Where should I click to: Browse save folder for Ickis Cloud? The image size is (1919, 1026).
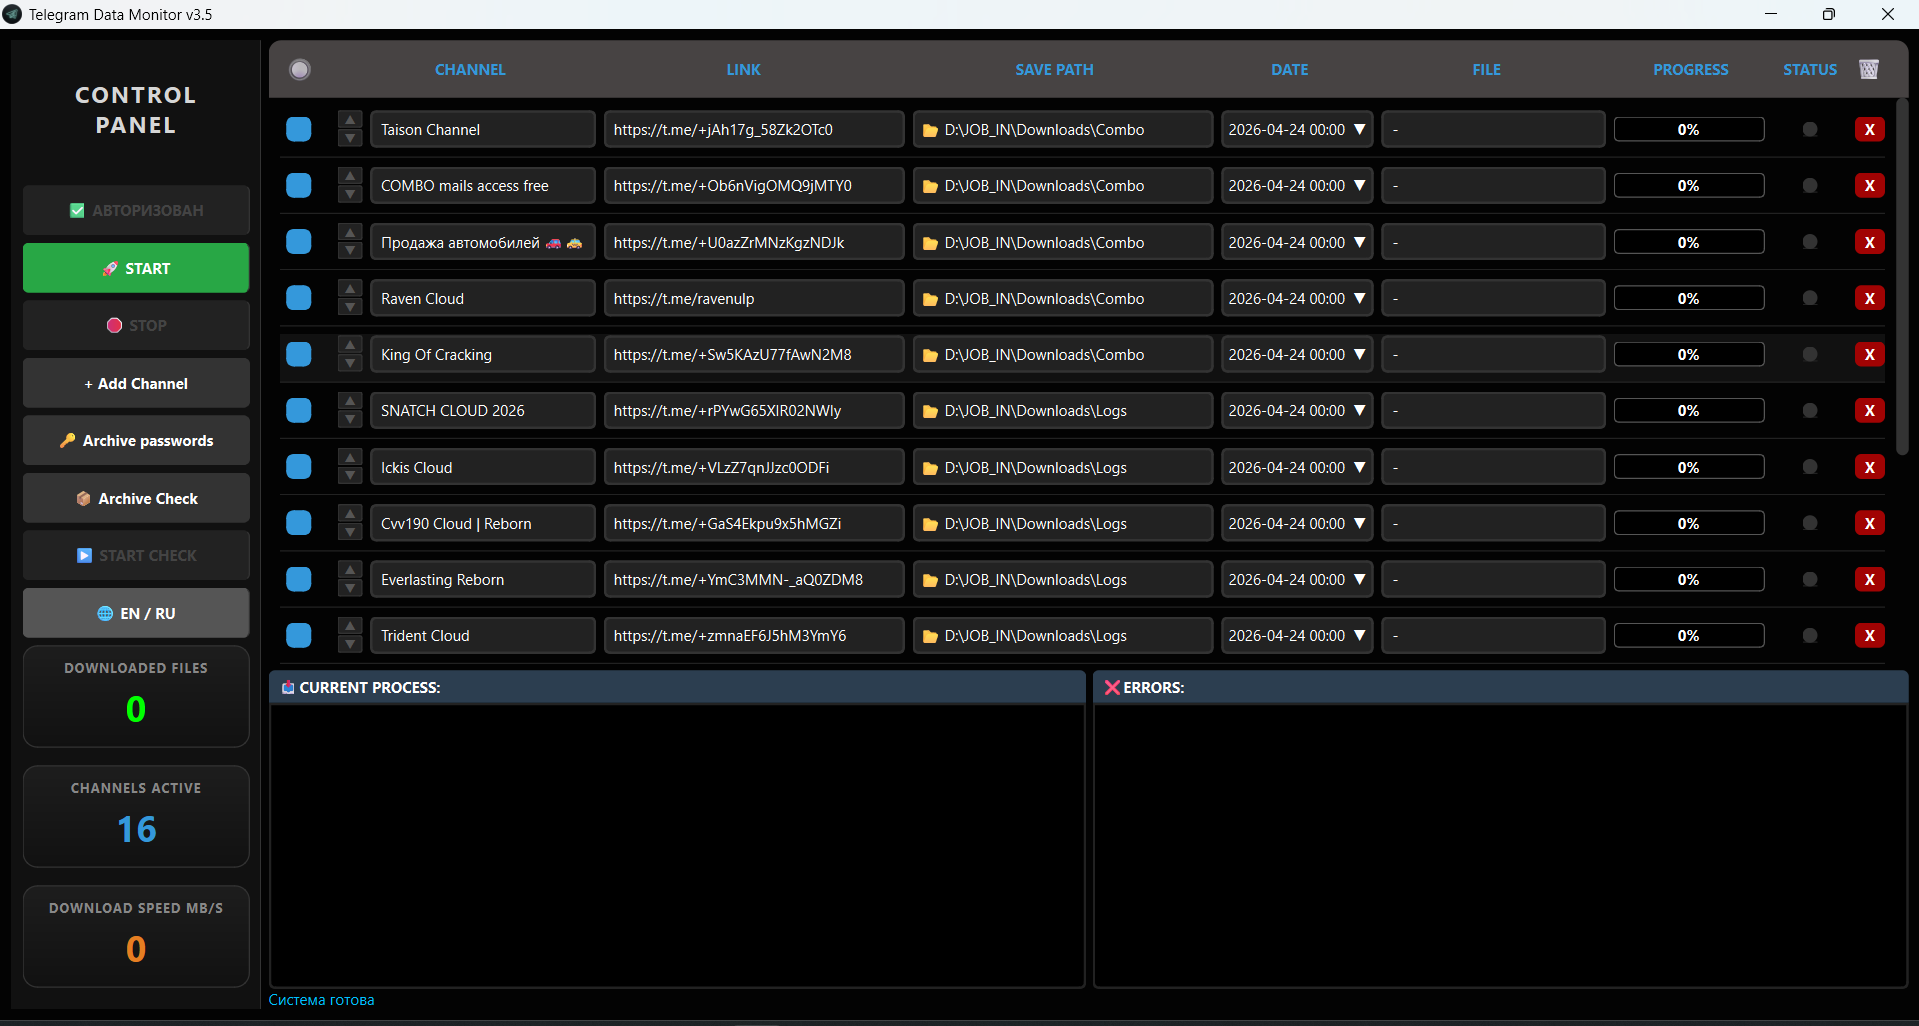pyautogui.click(x=930, y=468)
